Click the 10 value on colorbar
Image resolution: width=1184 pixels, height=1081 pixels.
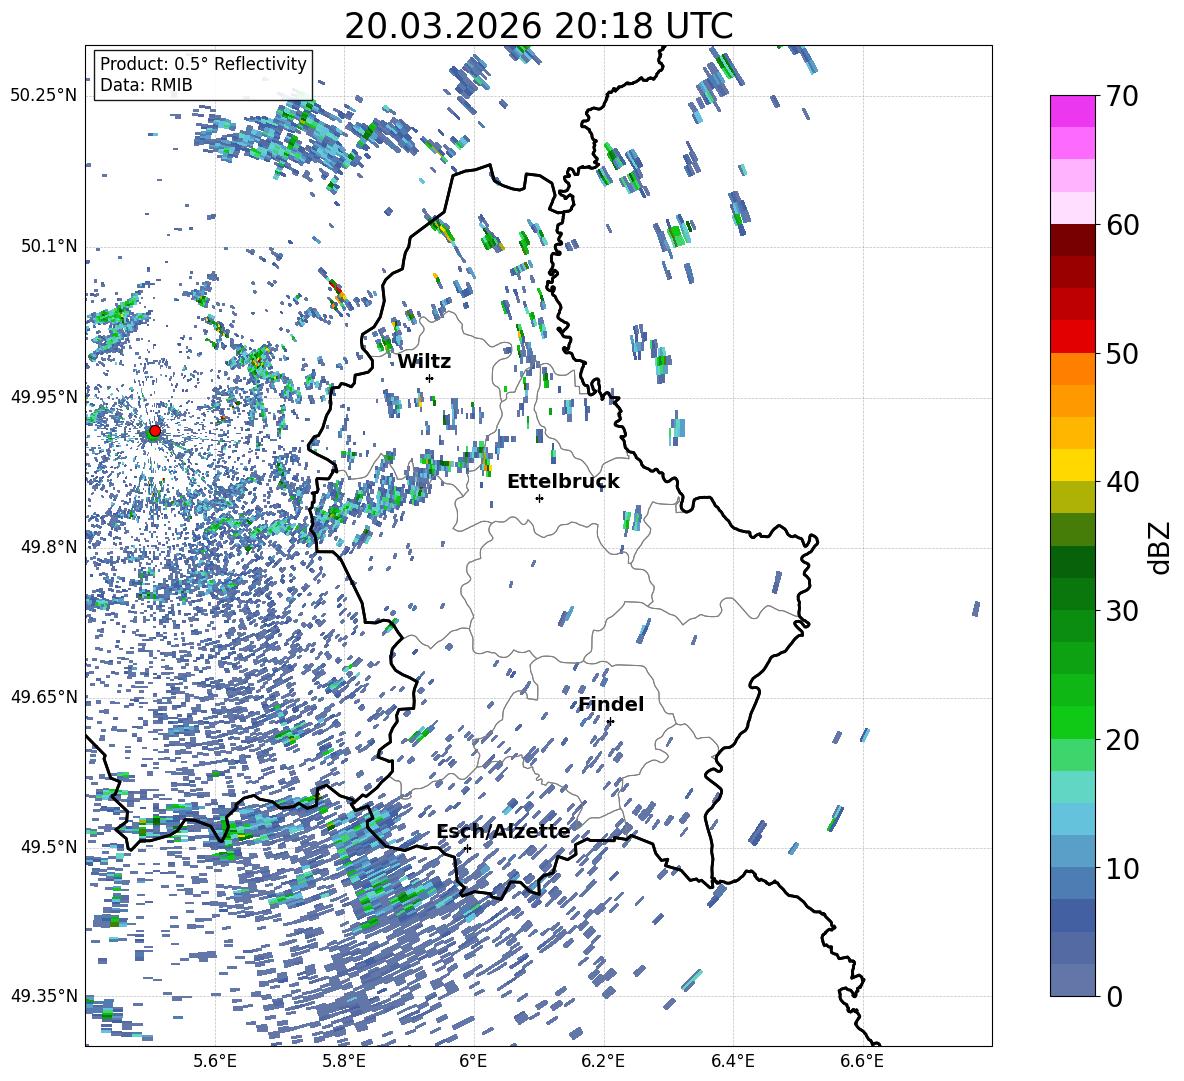[1123, 868]
